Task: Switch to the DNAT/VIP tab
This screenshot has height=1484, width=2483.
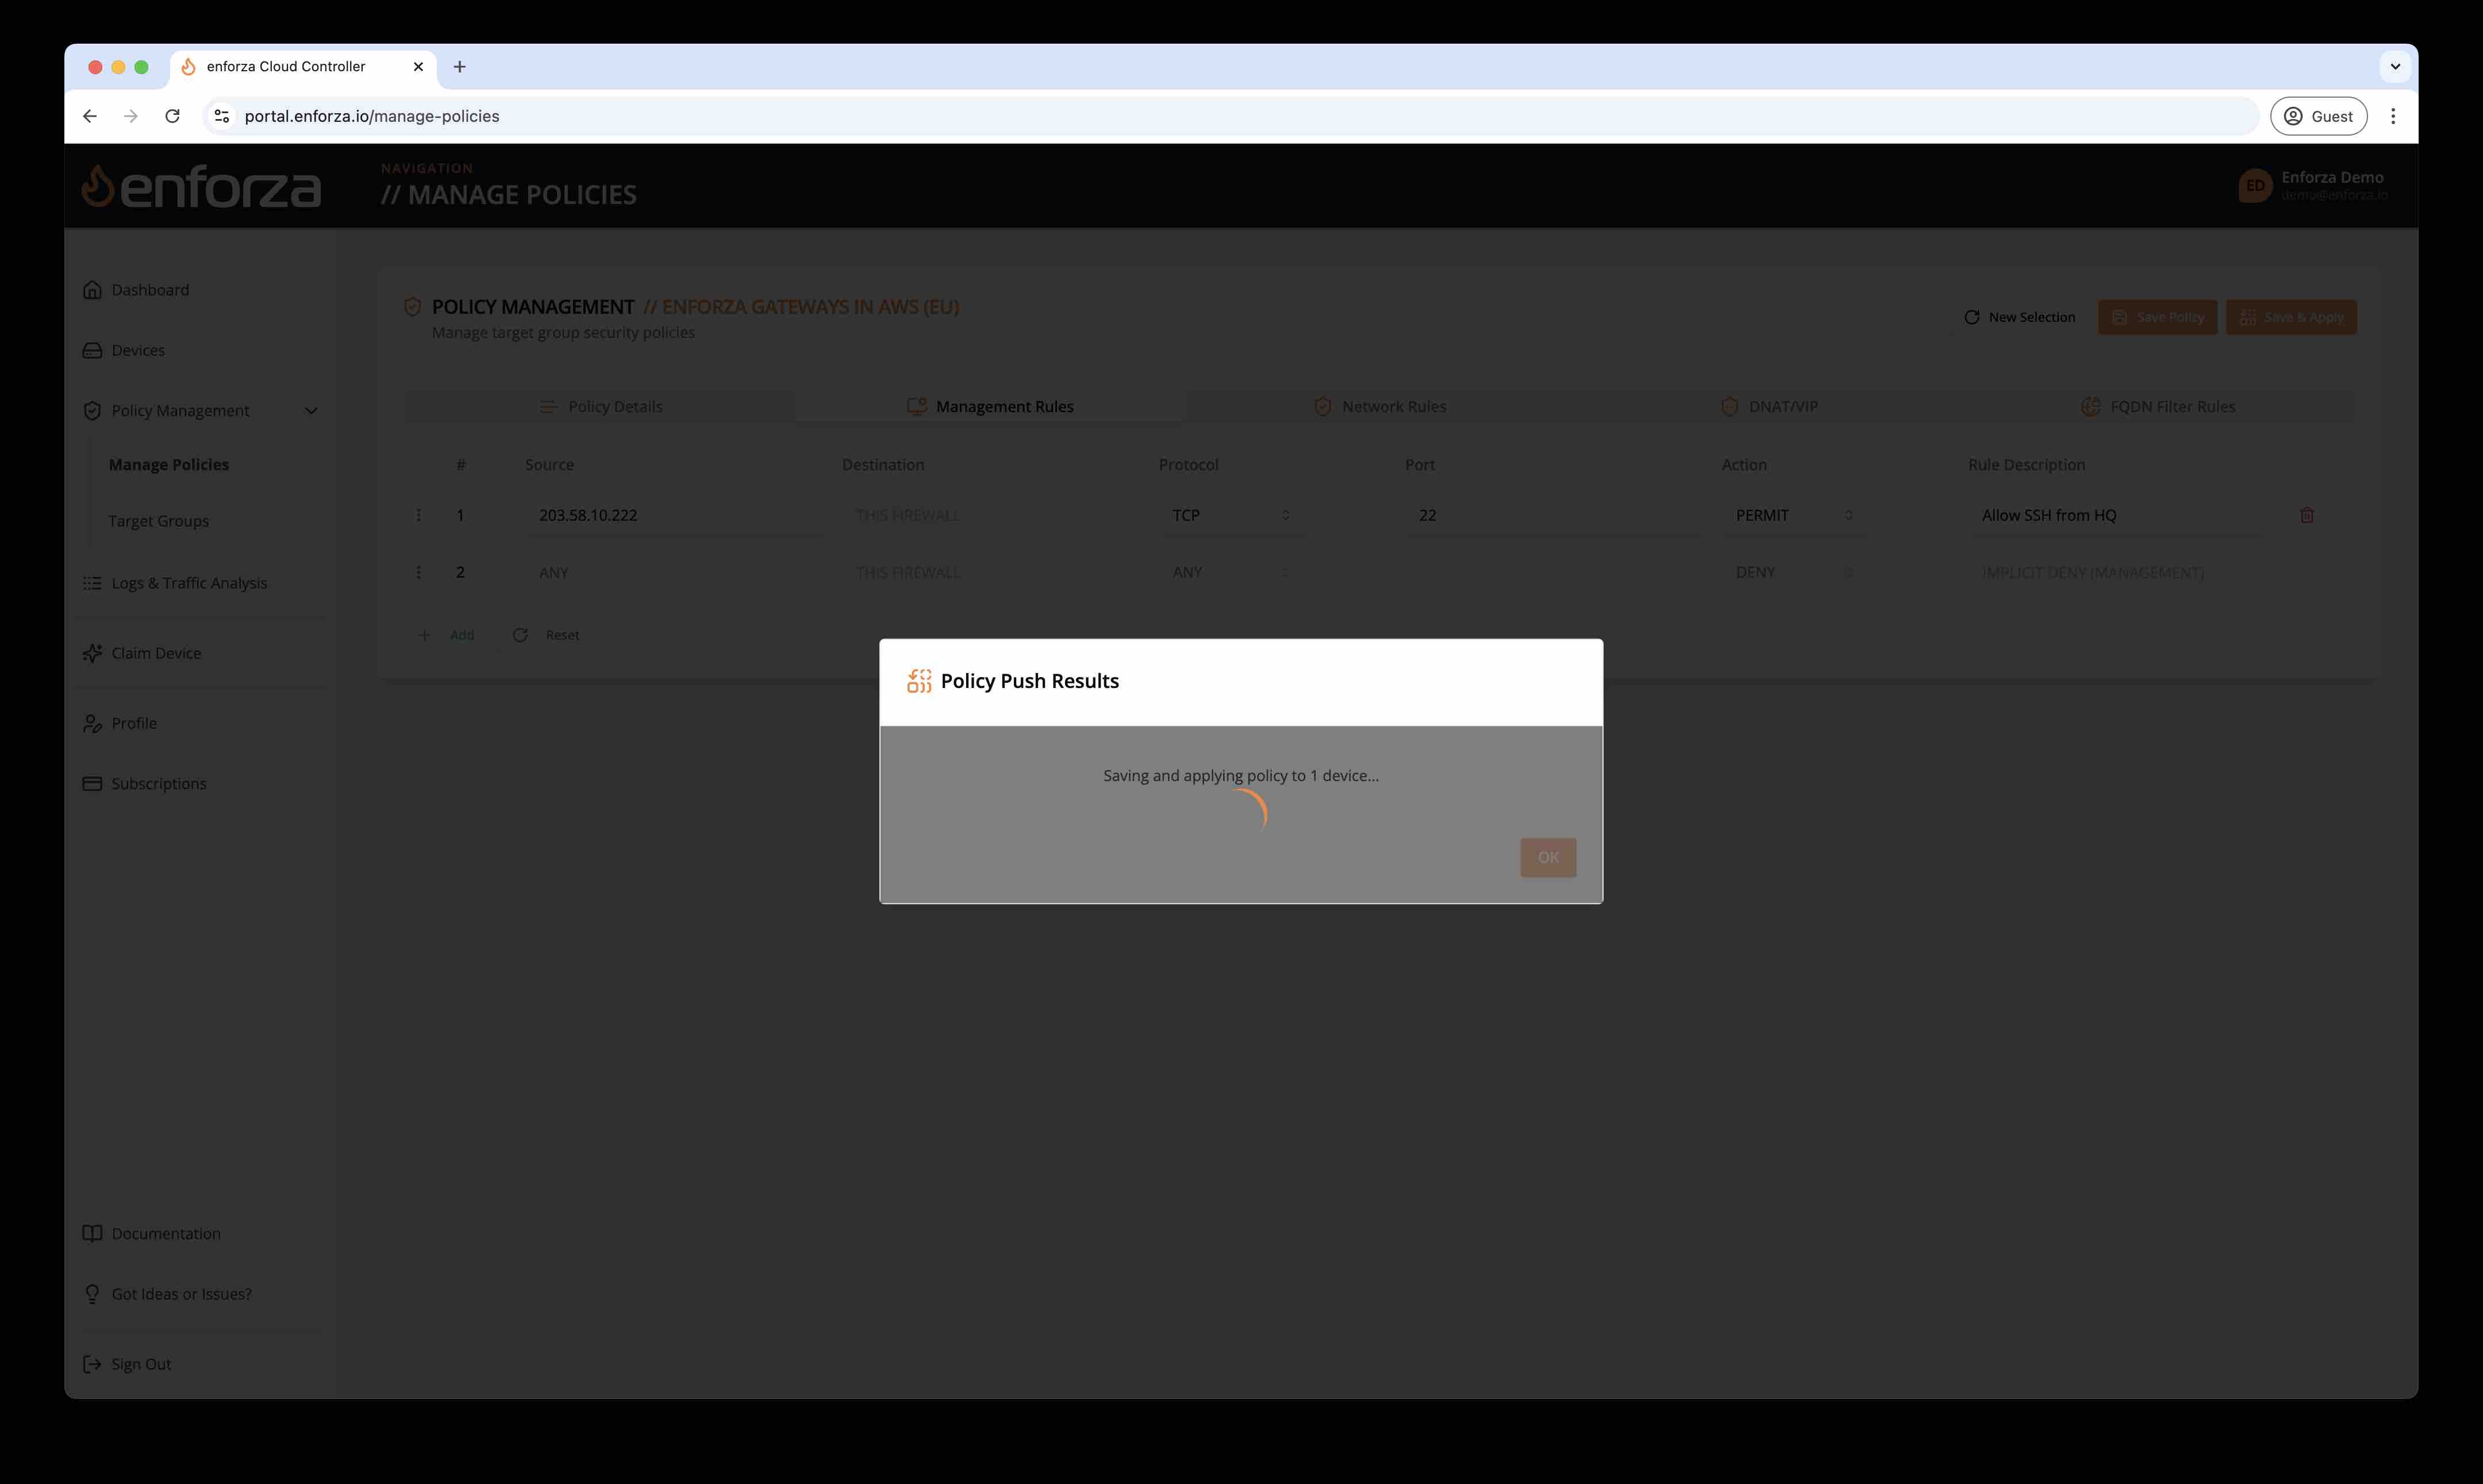Action: 1769,407
